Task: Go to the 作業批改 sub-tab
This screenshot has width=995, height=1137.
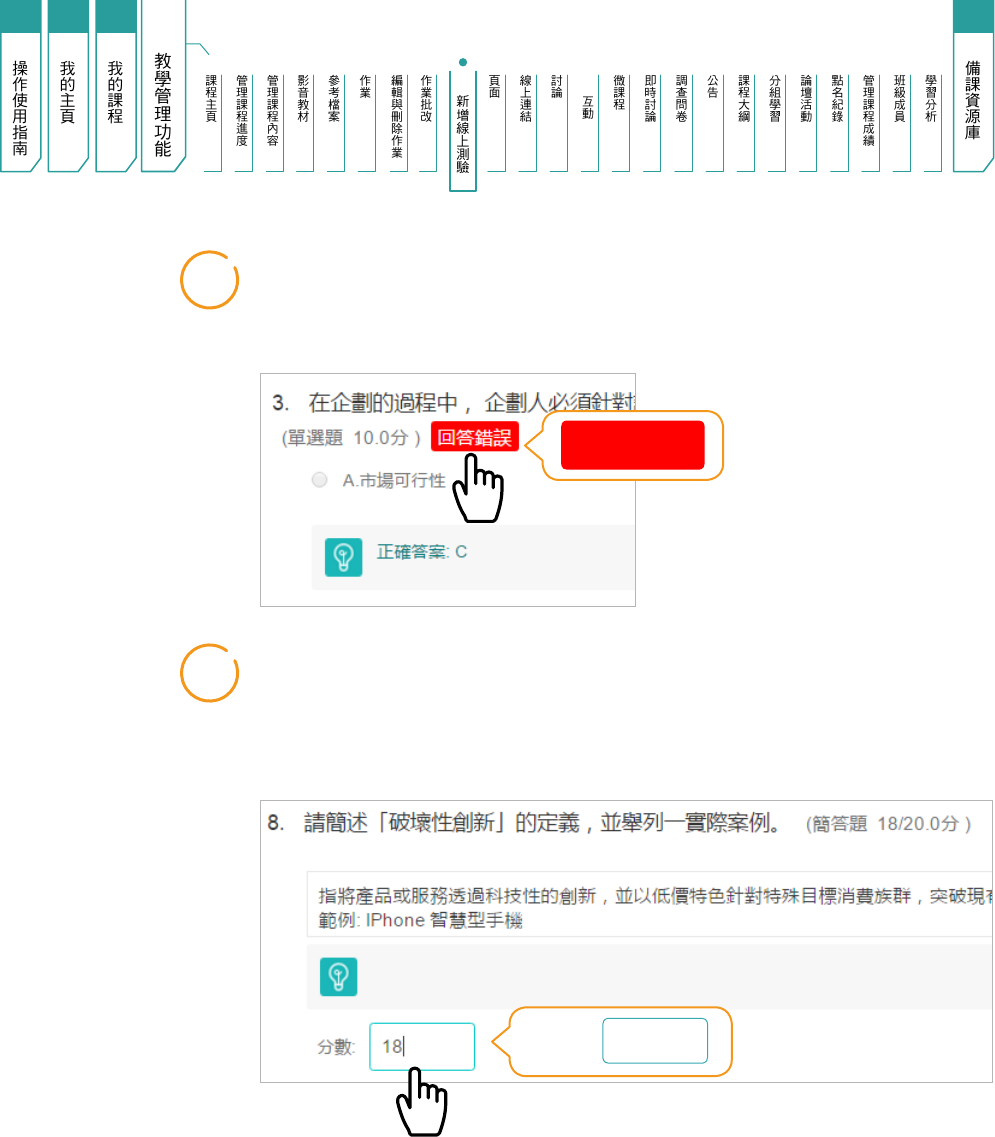Action: click(x=427, y=122)
